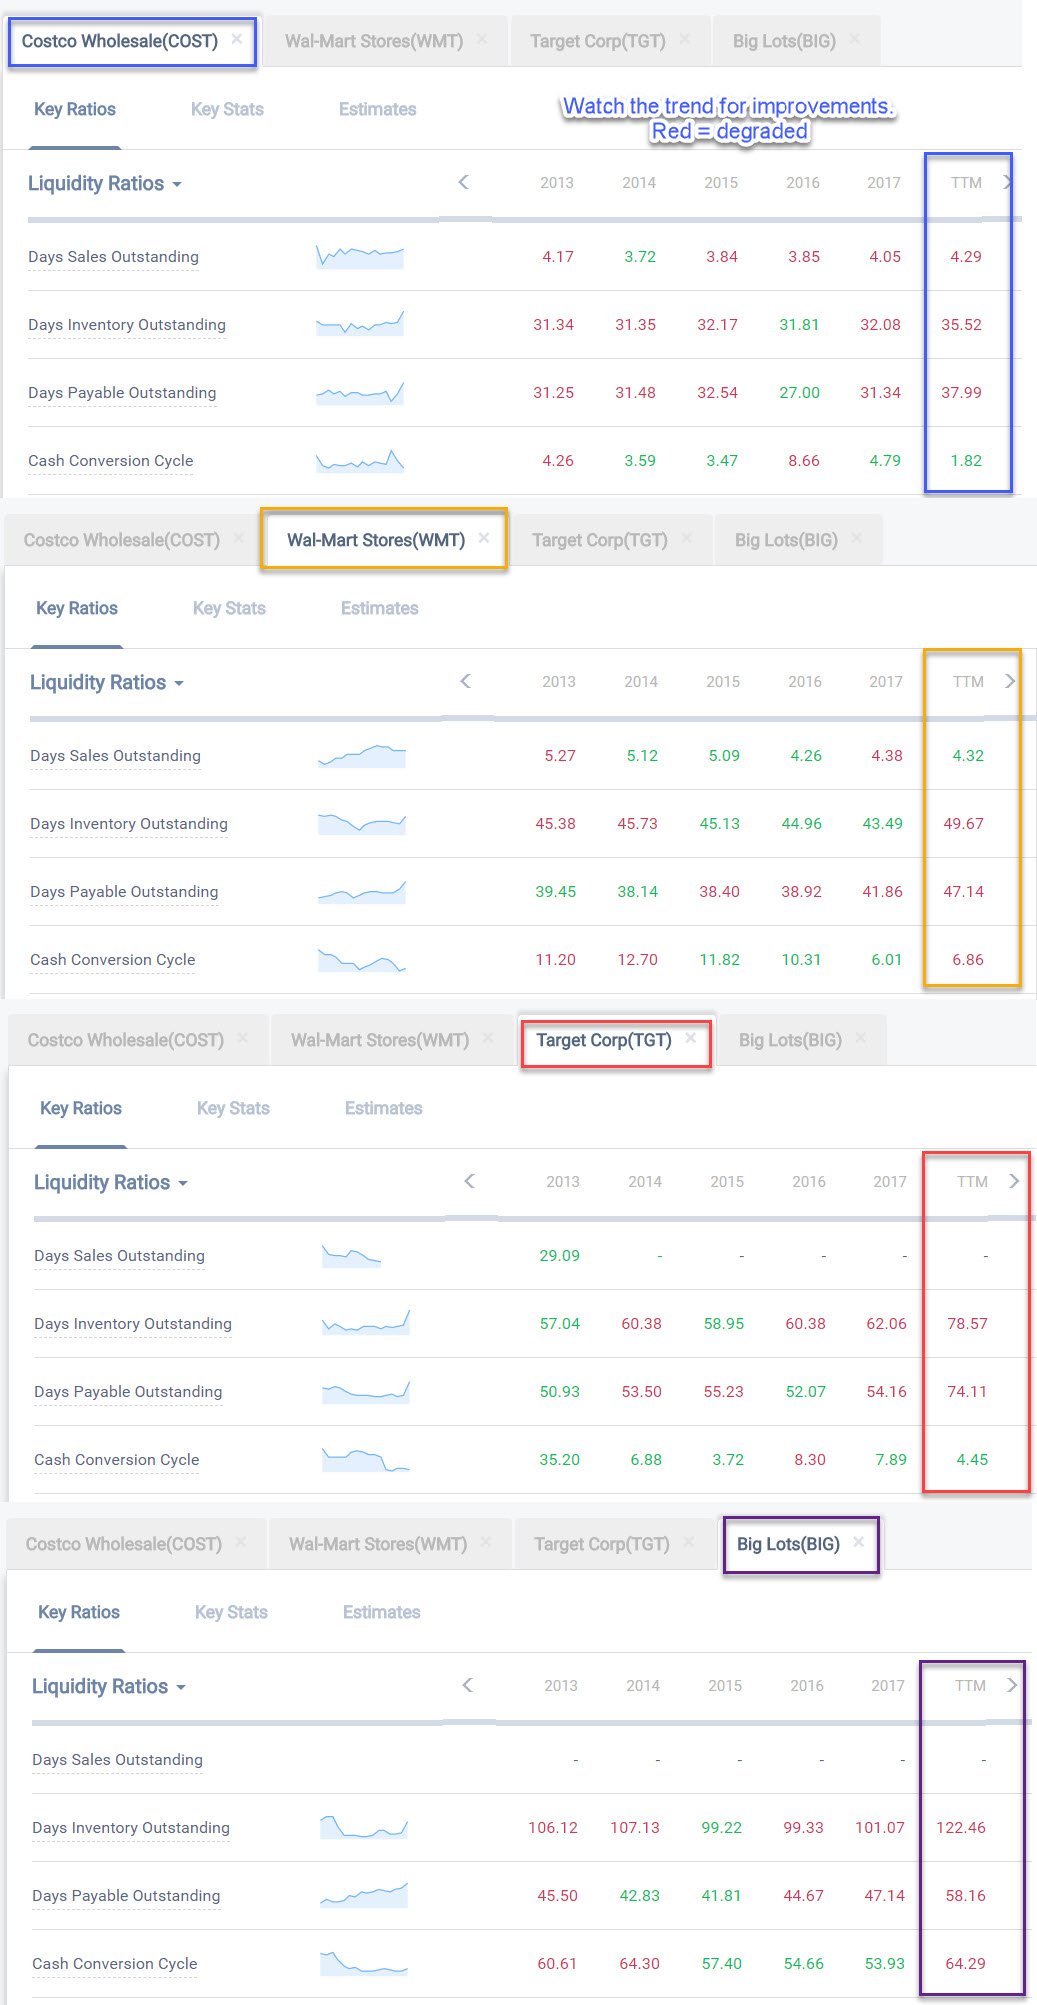
Task: Open Wal-Mart's Days Payable Outstanding sparkline chart
Action: pyautogui.click(x=362, y=891)
